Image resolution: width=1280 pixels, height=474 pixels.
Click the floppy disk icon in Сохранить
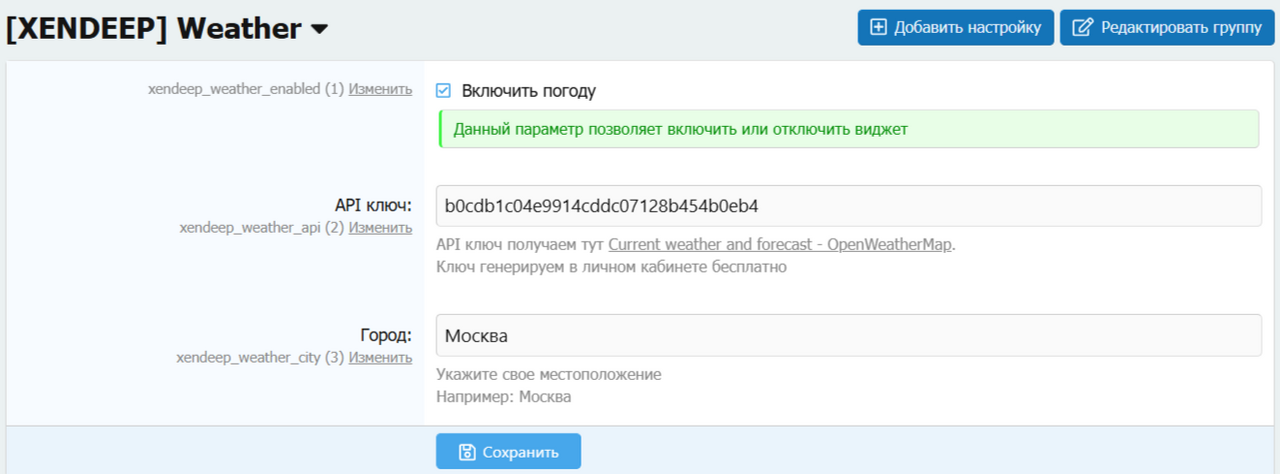[x=466, y=452]
